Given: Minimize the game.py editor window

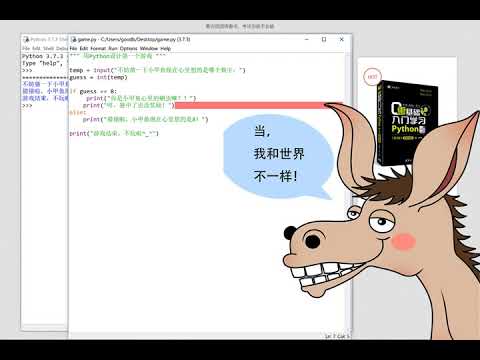Looking at the screenshot, I should click(x=307, y=39).
